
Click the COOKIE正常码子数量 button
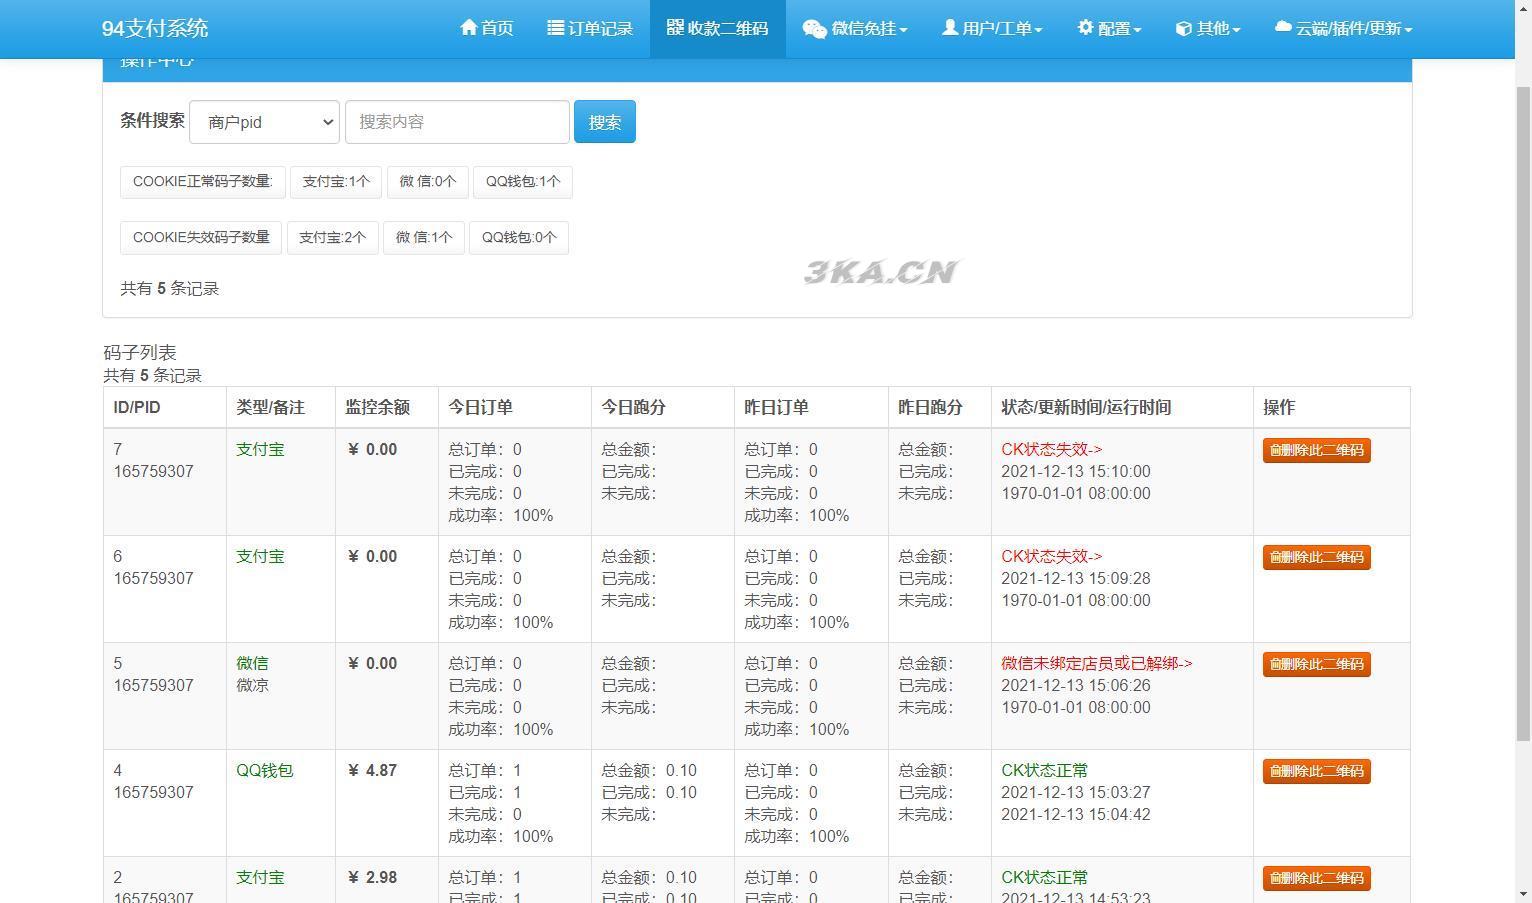click(203, 182)
